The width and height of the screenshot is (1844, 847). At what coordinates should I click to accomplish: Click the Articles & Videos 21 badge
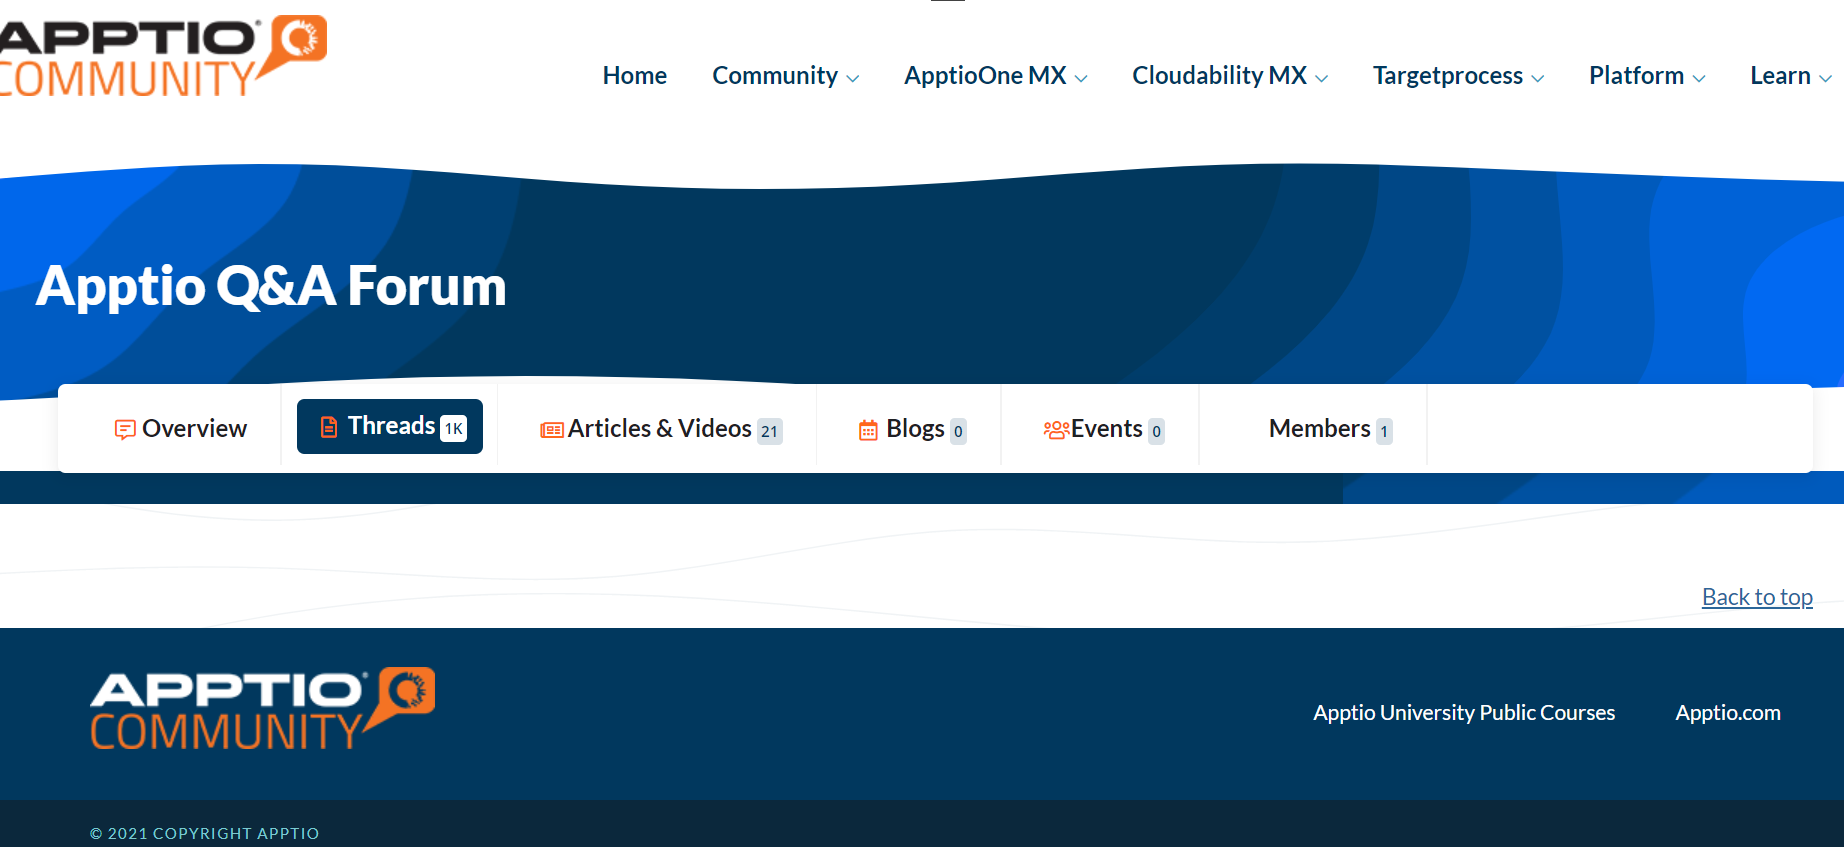pyautogui.click(x=769, y=431)
